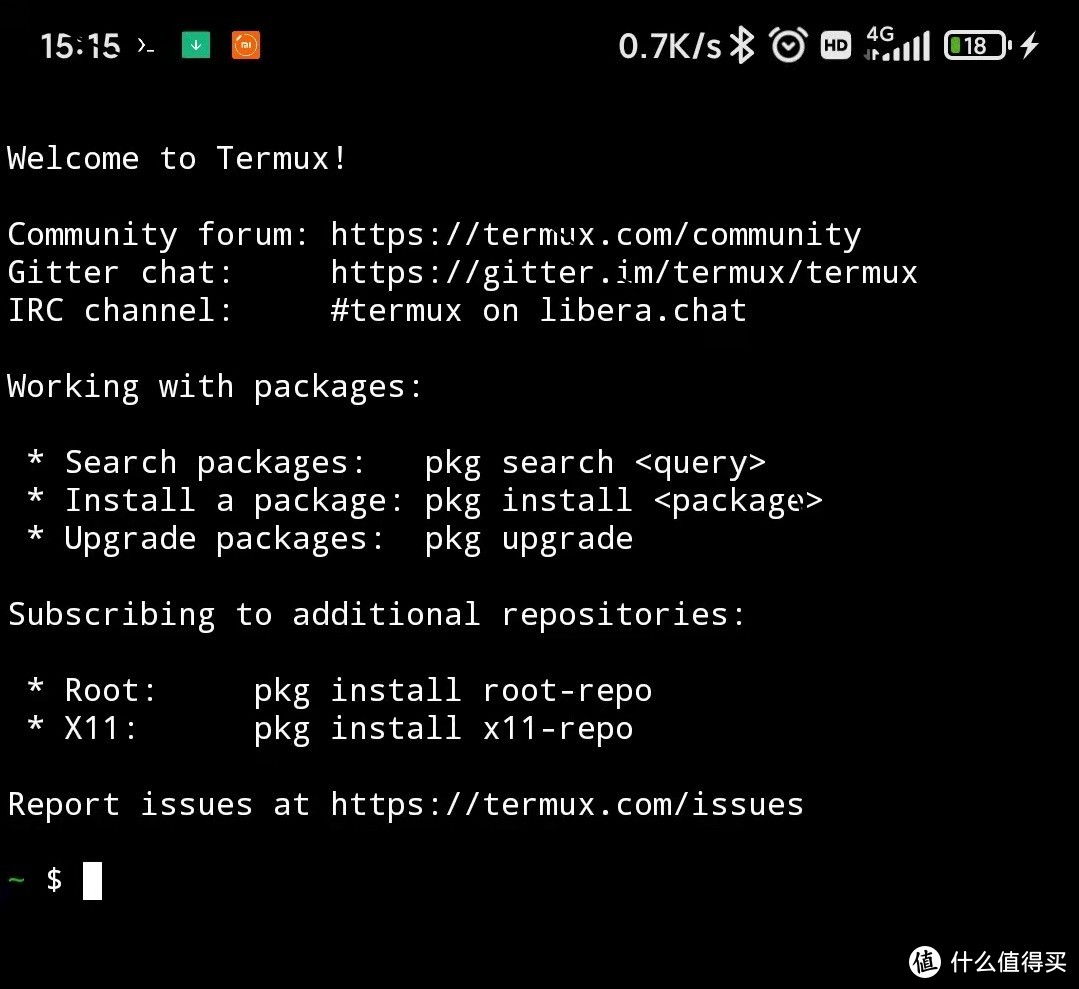Screen dimensions: 1079x989
Task: Open the gitter.im/termux/termux chat link
Action: click(x=624, y=273)
